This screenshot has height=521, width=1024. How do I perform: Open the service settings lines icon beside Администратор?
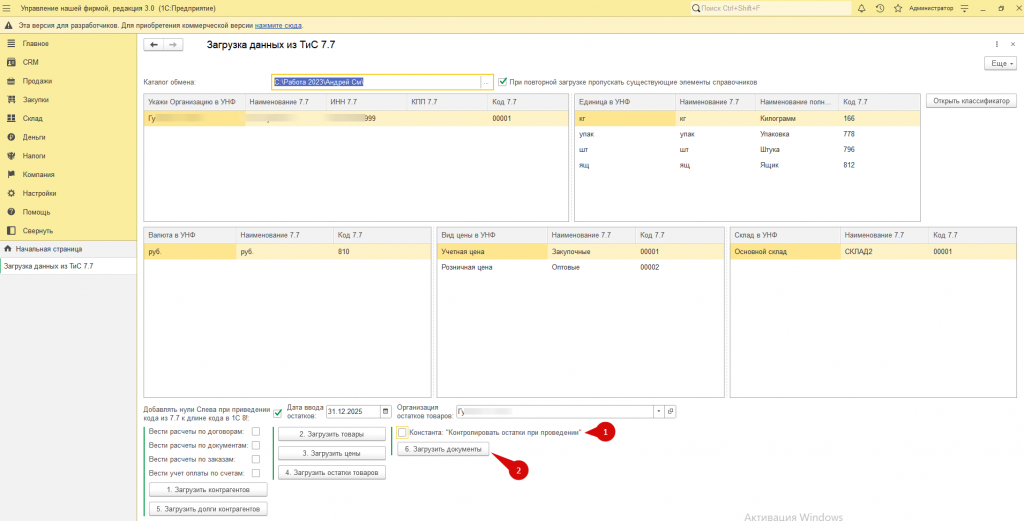(965, 8)
